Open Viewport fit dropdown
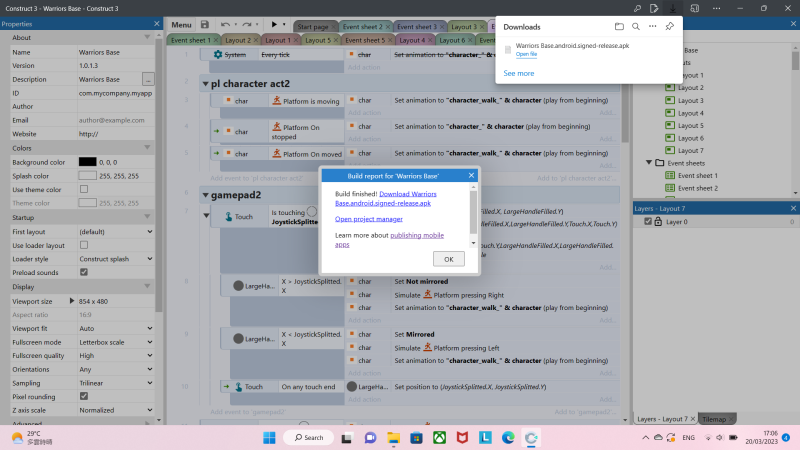Image resolution: width=800 pixels, height=450 pixels. point(115,329)
